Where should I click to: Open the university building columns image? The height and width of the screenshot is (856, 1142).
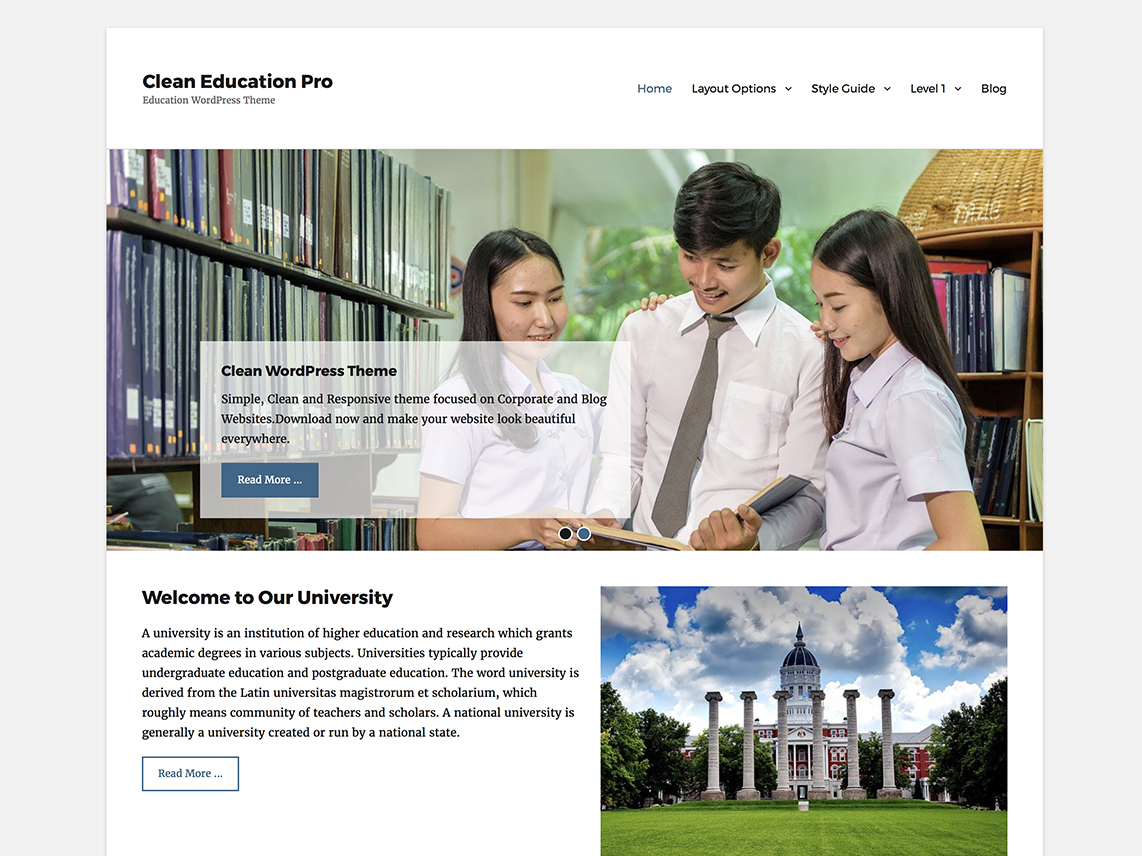point(803,720)
